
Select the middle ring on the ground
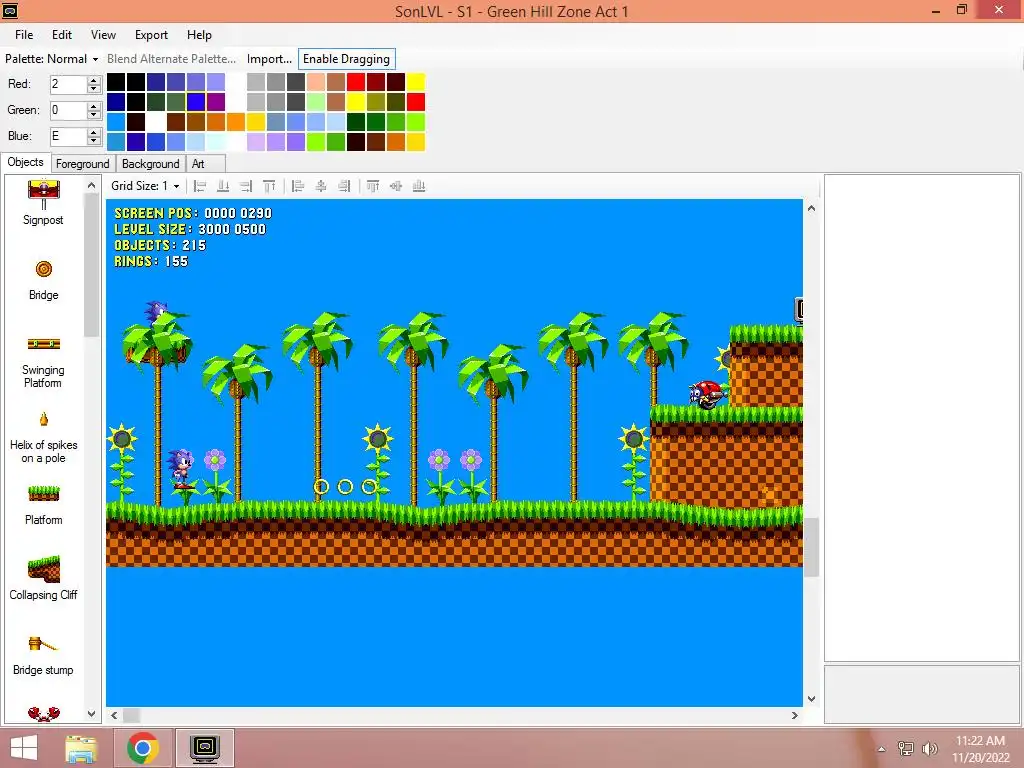[x=345, y=487]
